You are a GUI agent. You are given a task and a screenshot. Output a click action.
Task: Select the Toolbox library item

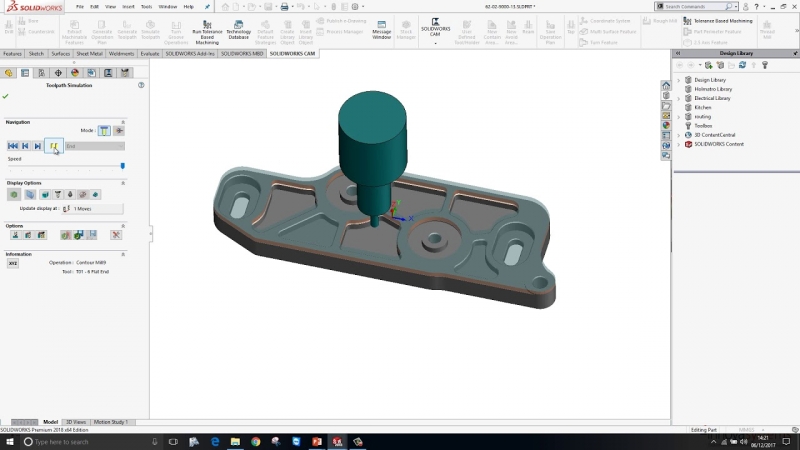click(703, 125)
